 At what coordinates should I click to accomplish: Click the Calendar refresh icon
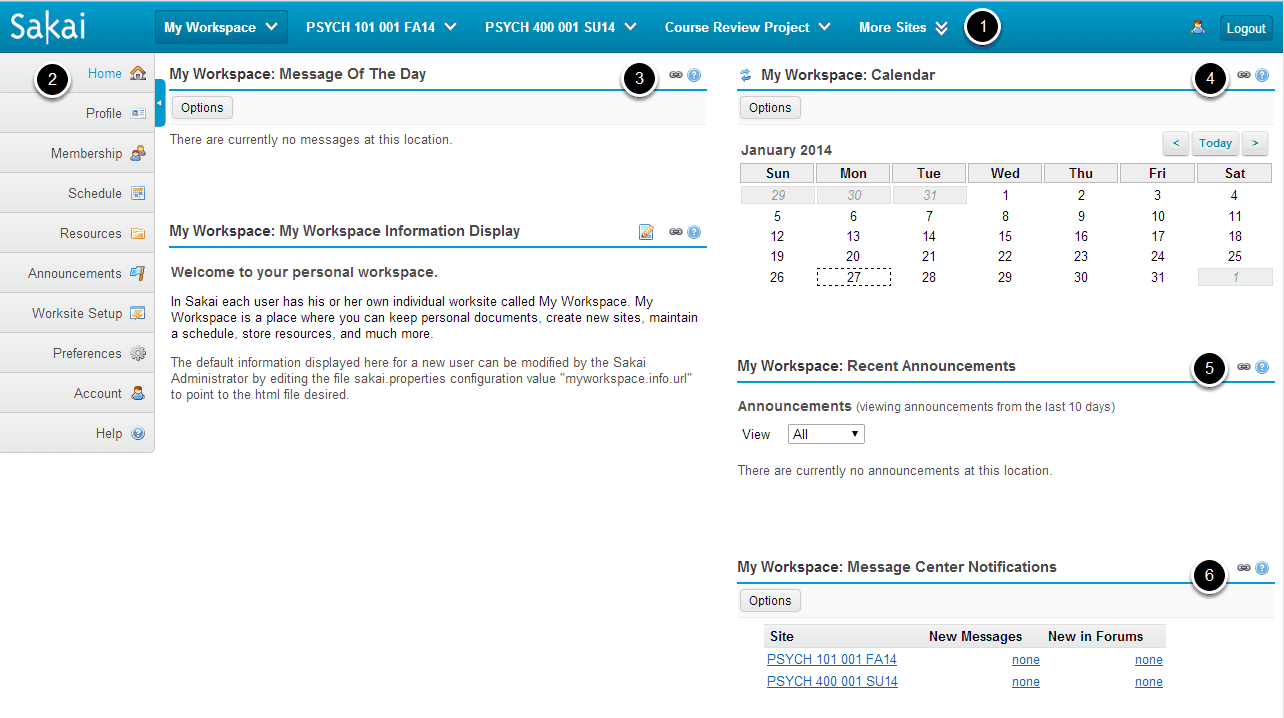[x=745, y=75]
